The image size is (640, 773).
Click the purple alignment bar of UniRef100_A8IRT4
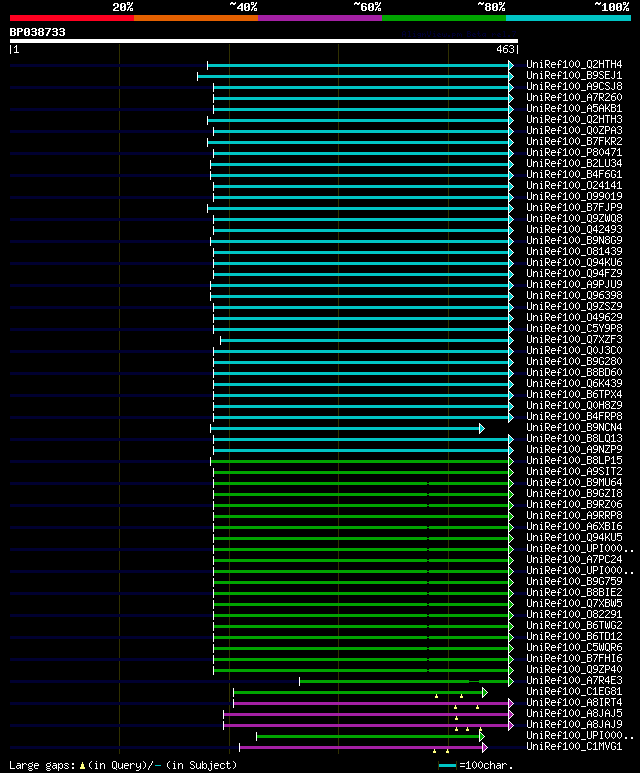click(371, 703)
